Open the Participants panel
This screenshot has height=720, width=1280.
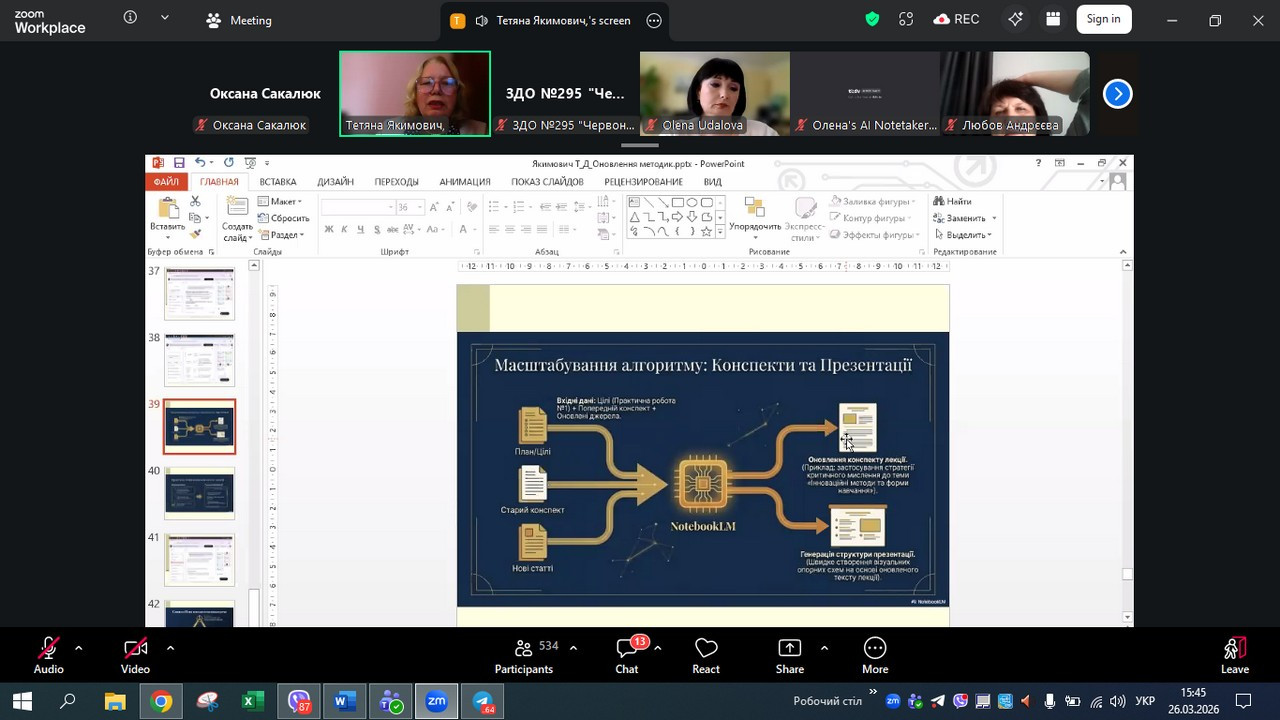point(524,655)
